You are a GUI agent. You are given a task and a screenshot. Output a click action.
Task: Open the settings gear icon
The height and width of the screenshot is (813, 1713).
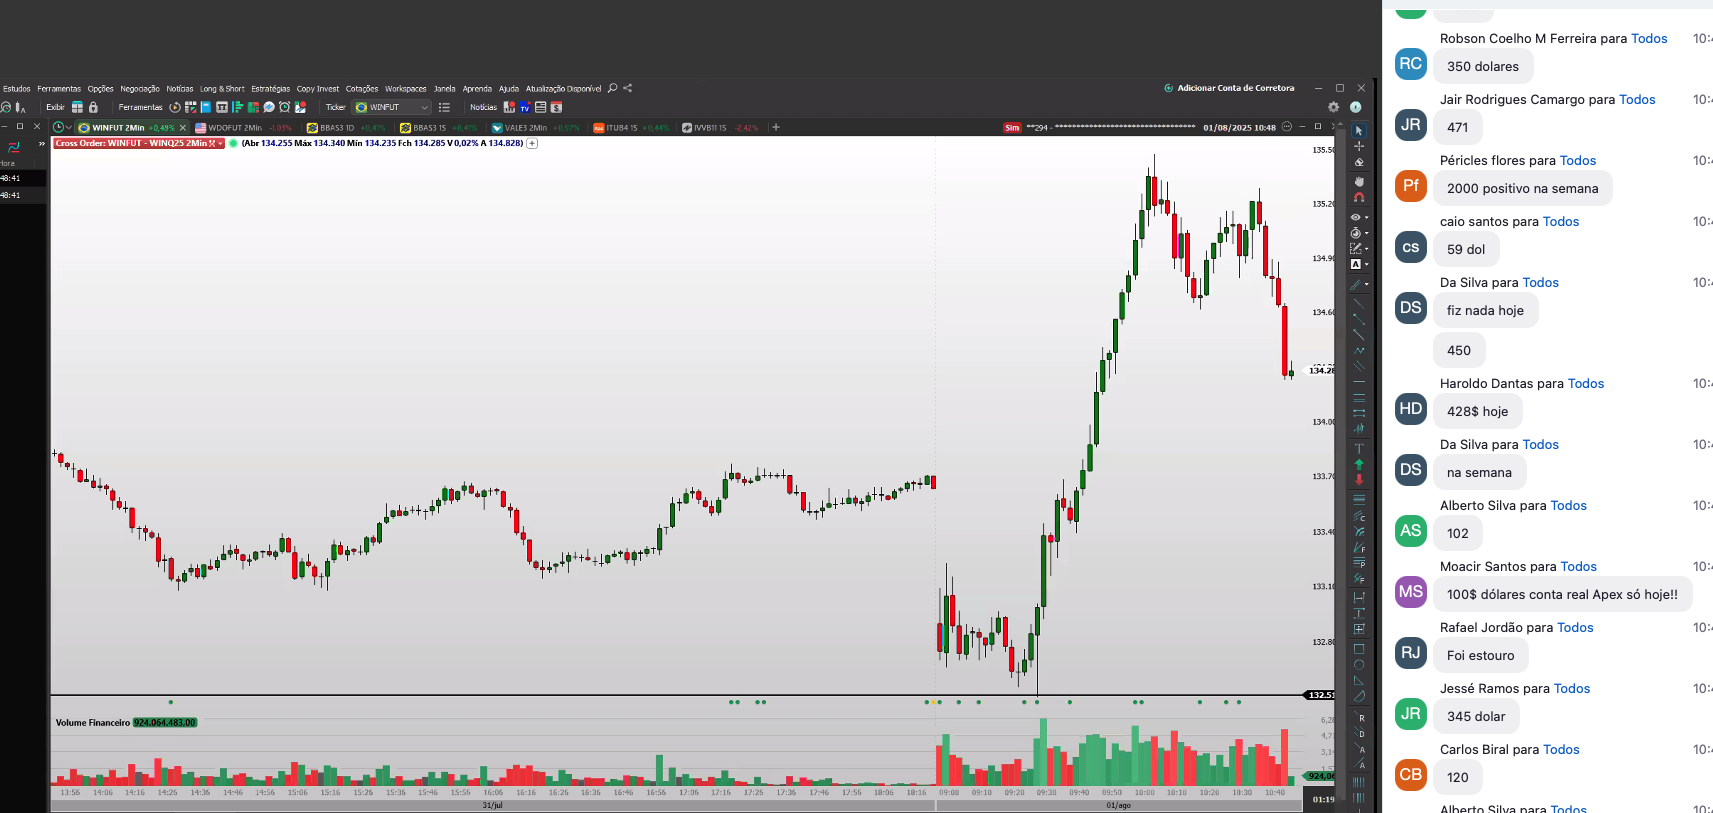click(1333, 107)
